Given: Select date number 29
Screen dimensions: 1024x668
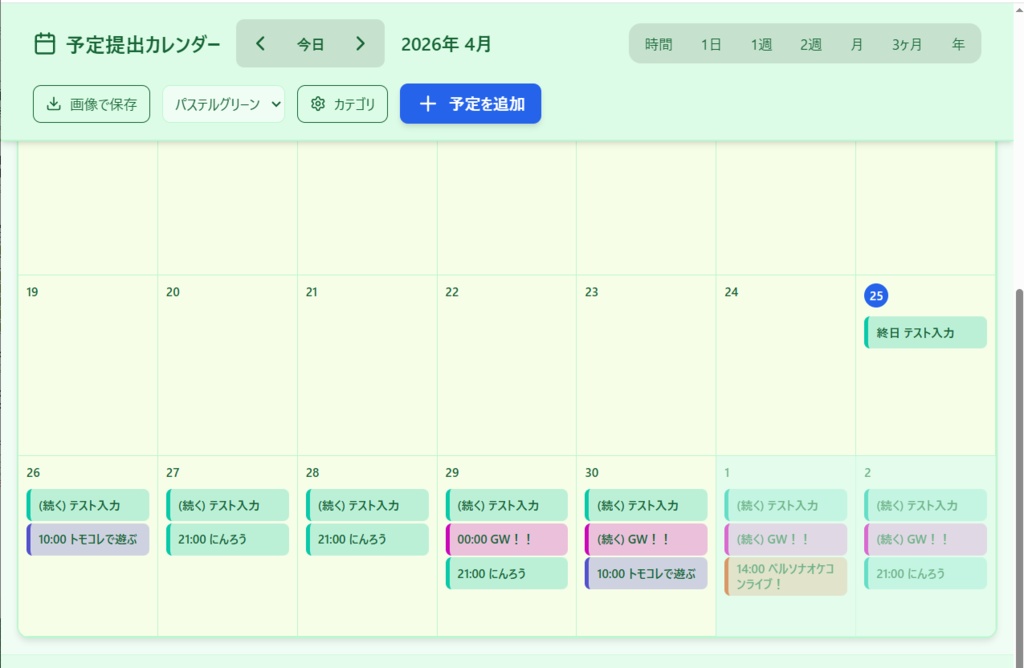Looking at the screenshot, I should (452, 472).
